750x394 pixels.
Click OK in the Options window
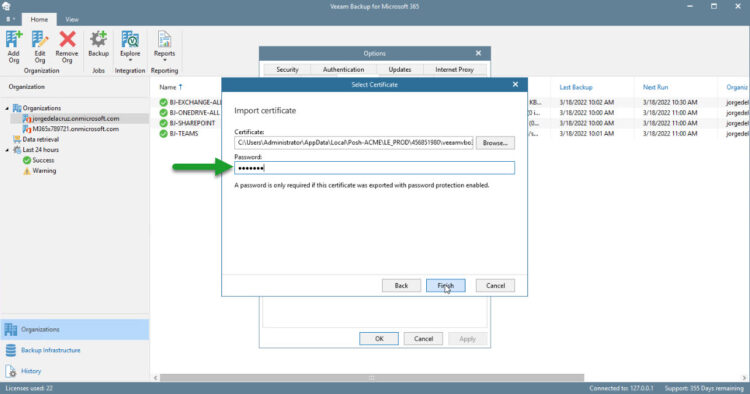[379, 339]
